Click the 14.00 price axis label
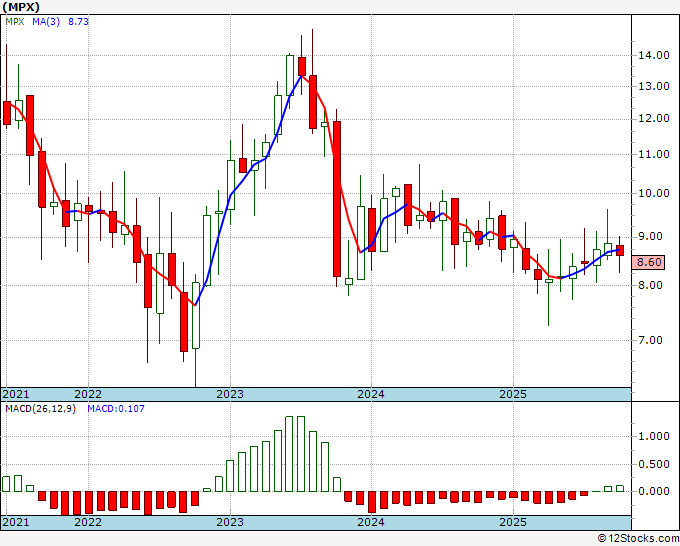680x546 pixels. (653, 55)
